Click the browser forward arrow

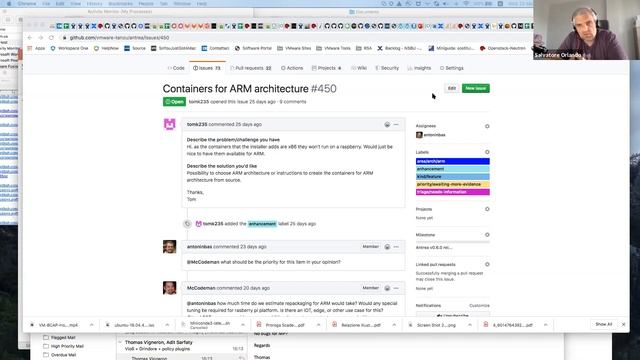click(40, 38)
